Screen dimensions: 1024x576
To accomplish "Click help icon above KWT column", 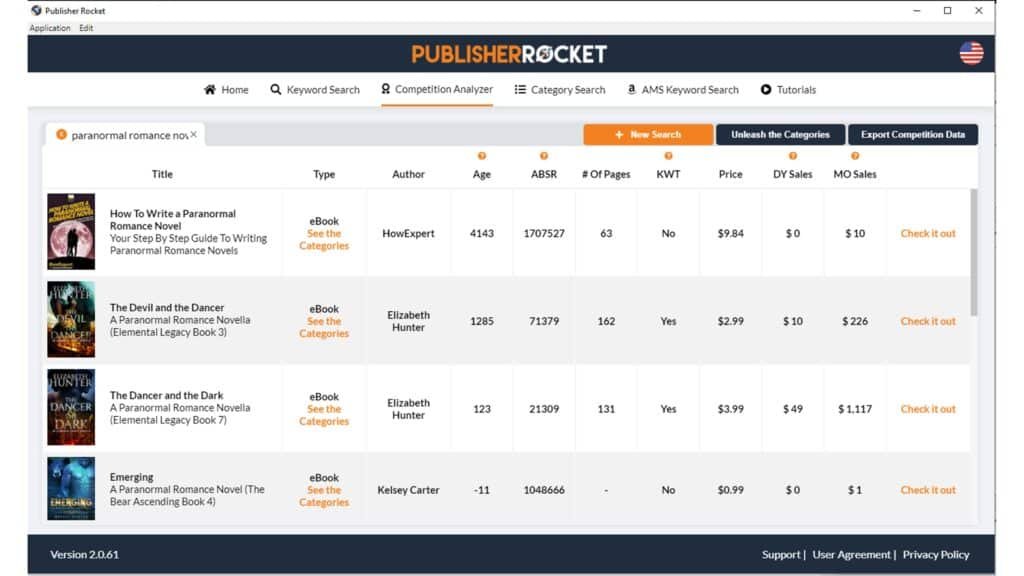I will (668, 156).
